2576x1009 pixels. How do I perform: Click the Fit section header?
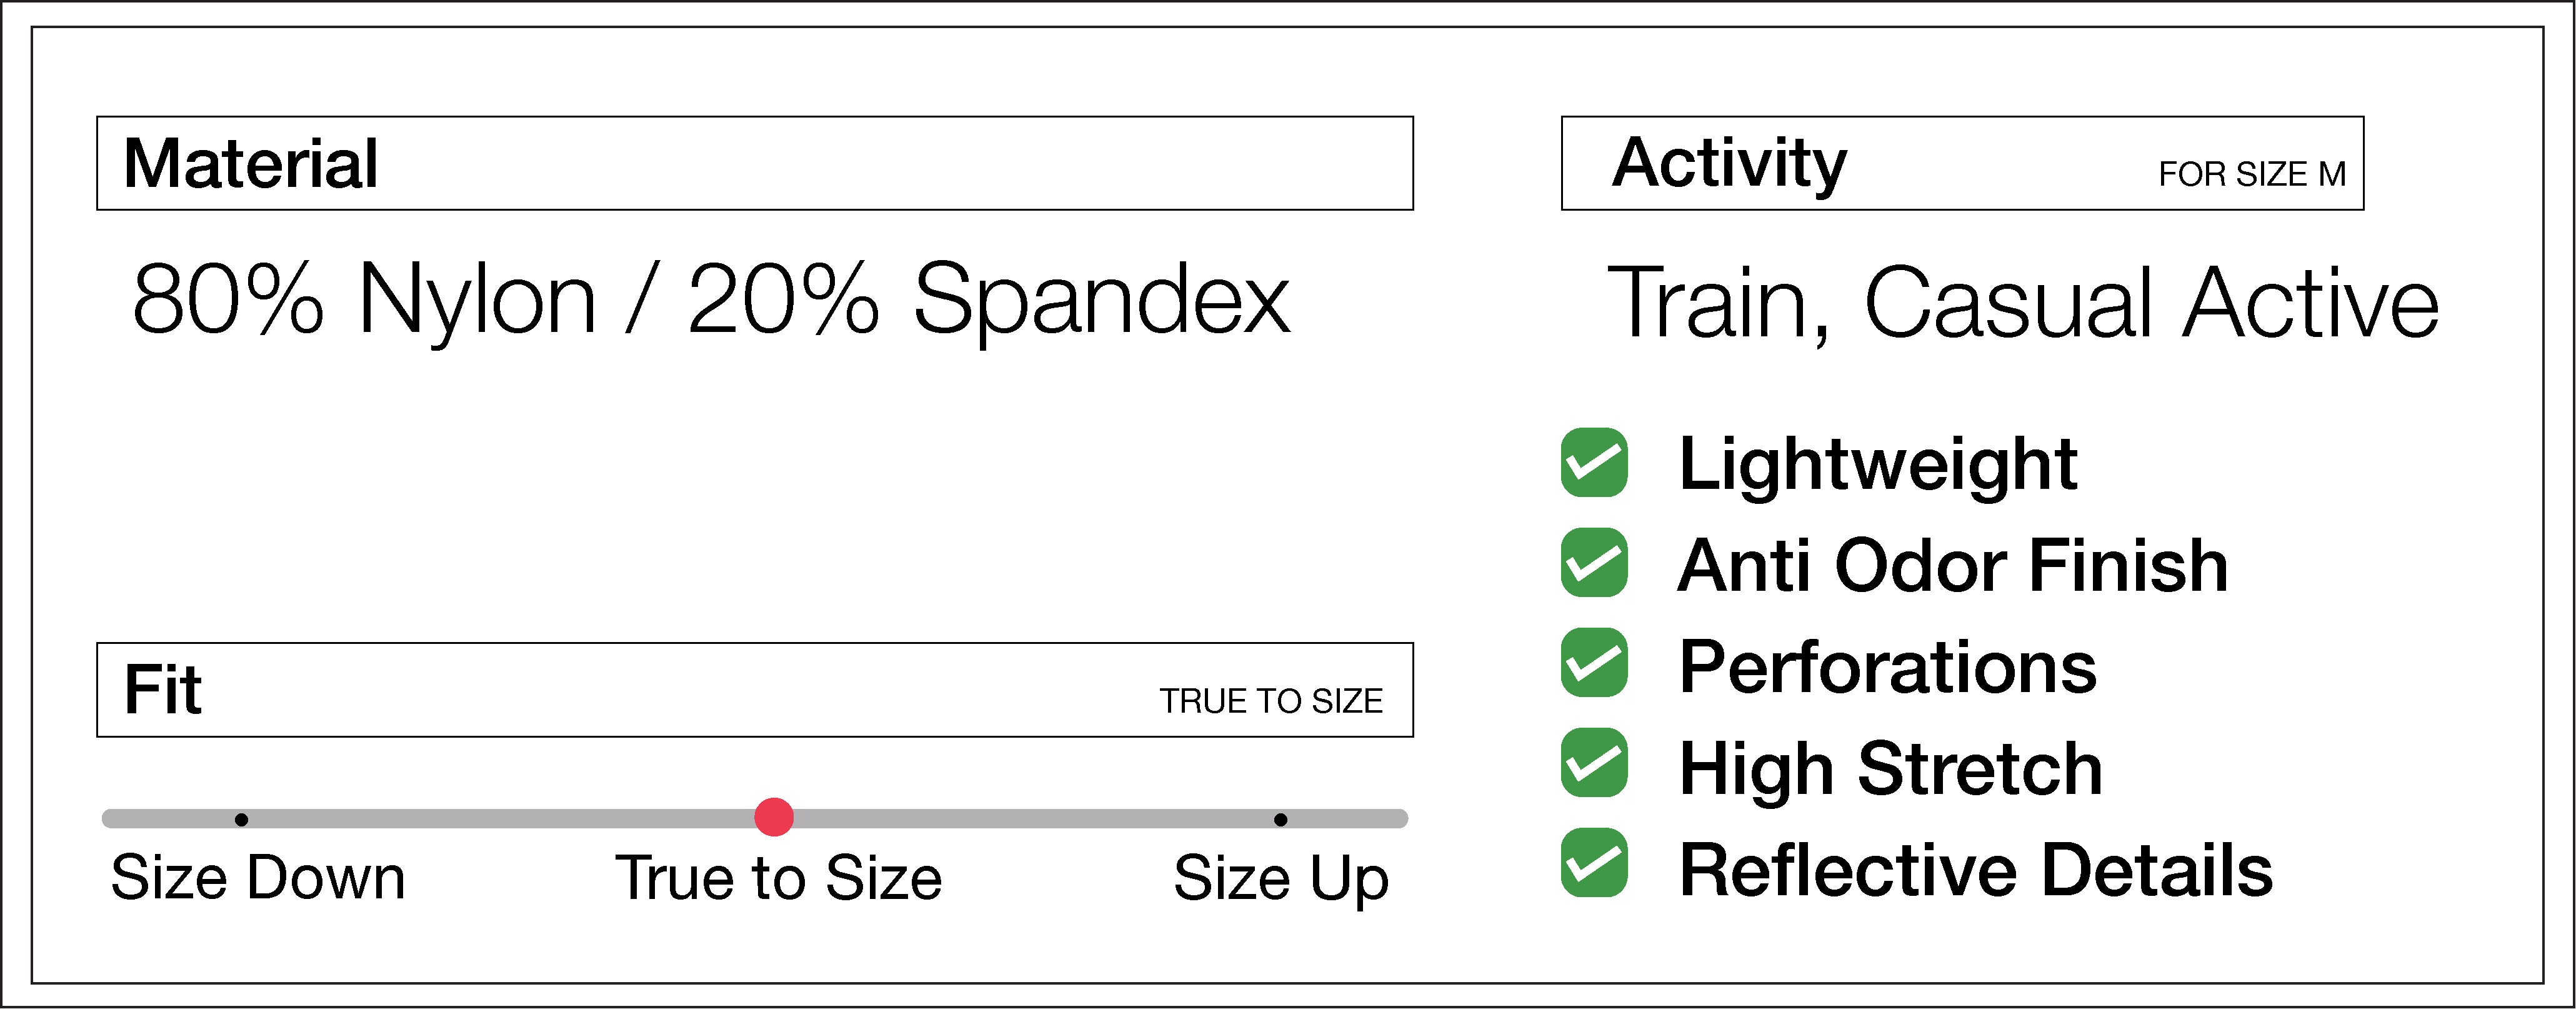(163, 690)
